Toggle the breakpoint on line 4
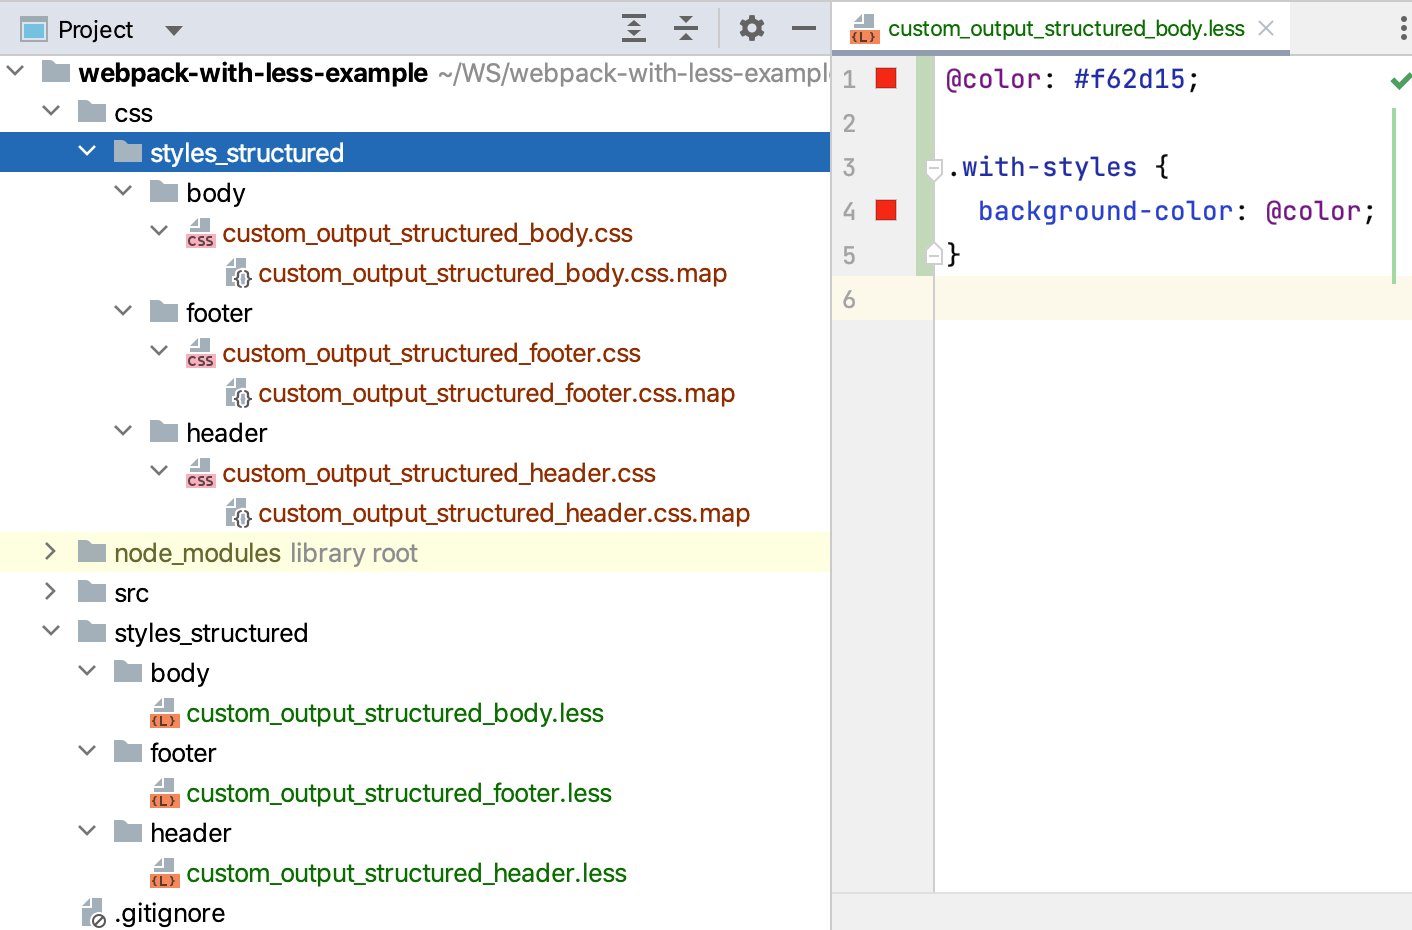1412x930 pixels. (884, 210)
